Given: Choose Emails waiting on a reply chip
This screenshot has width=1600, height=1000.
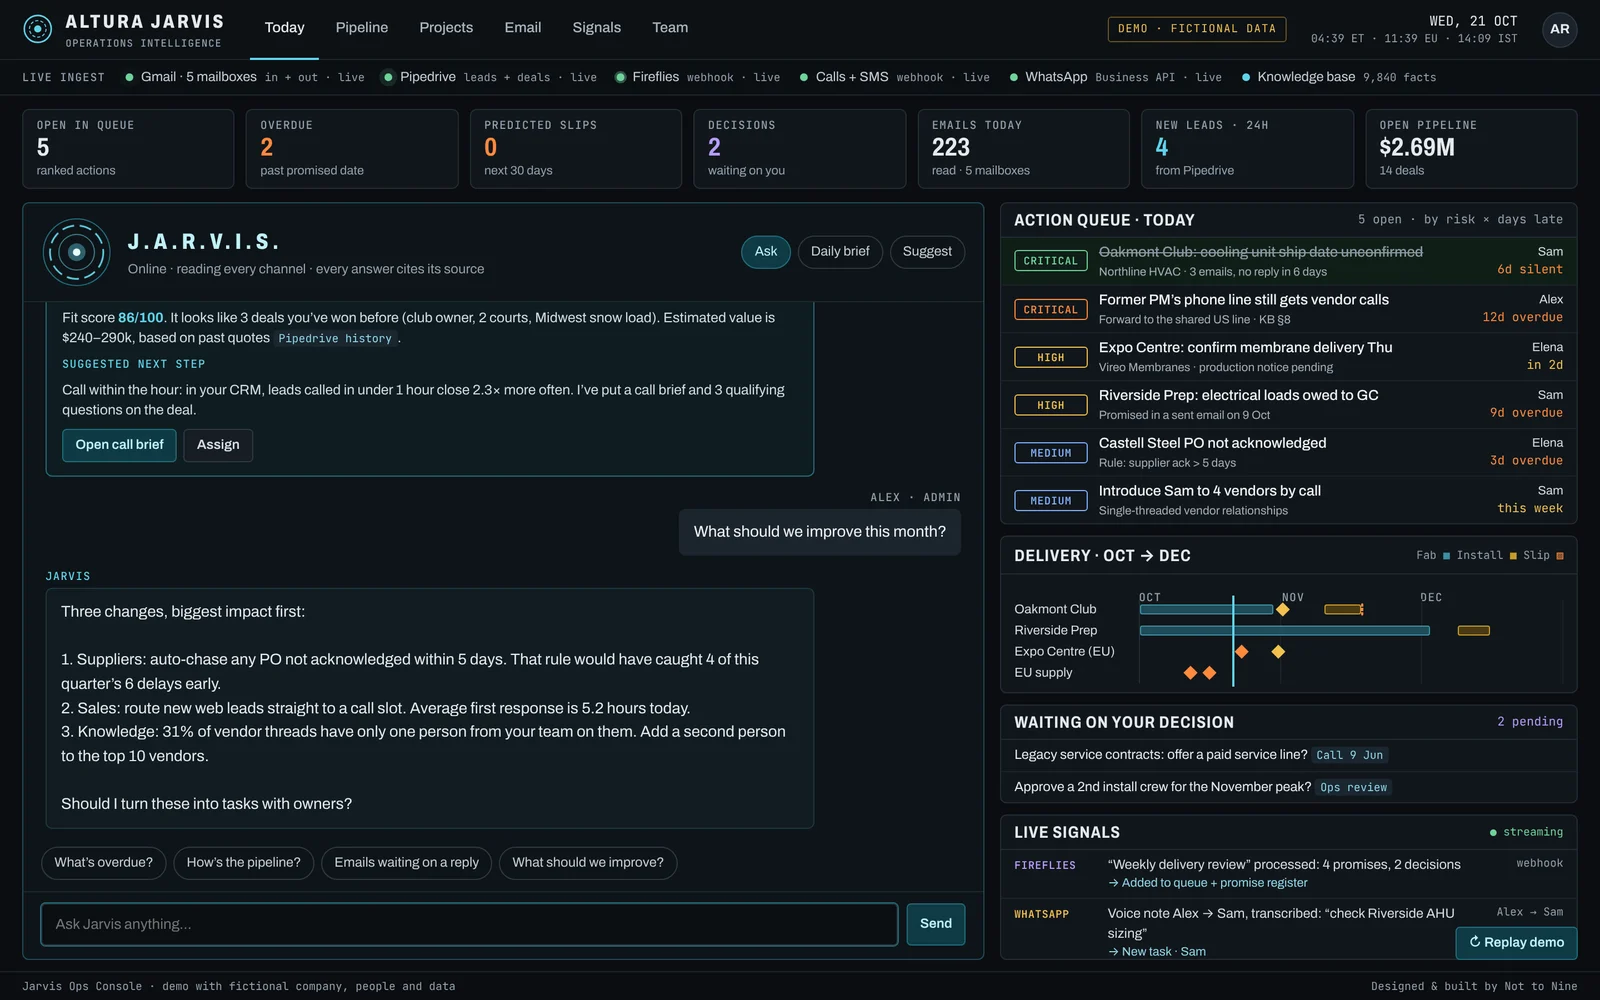Looking at the screenshot, I should tap(406, 863).
